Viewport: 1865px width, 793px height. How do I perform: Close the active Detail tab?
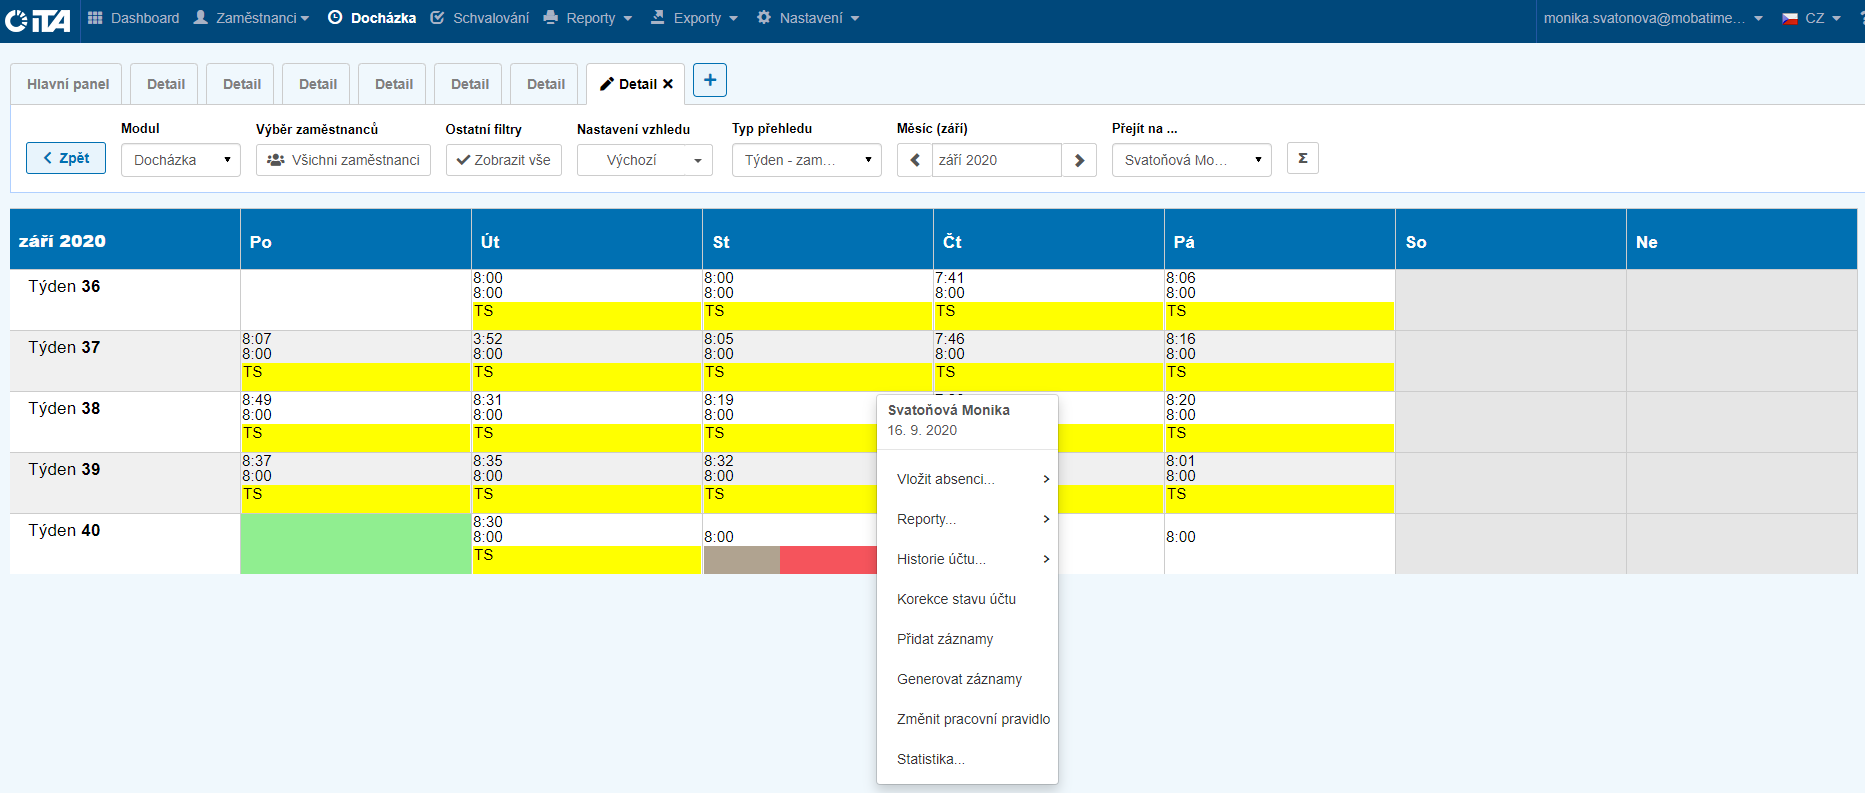tap(668, 84)
